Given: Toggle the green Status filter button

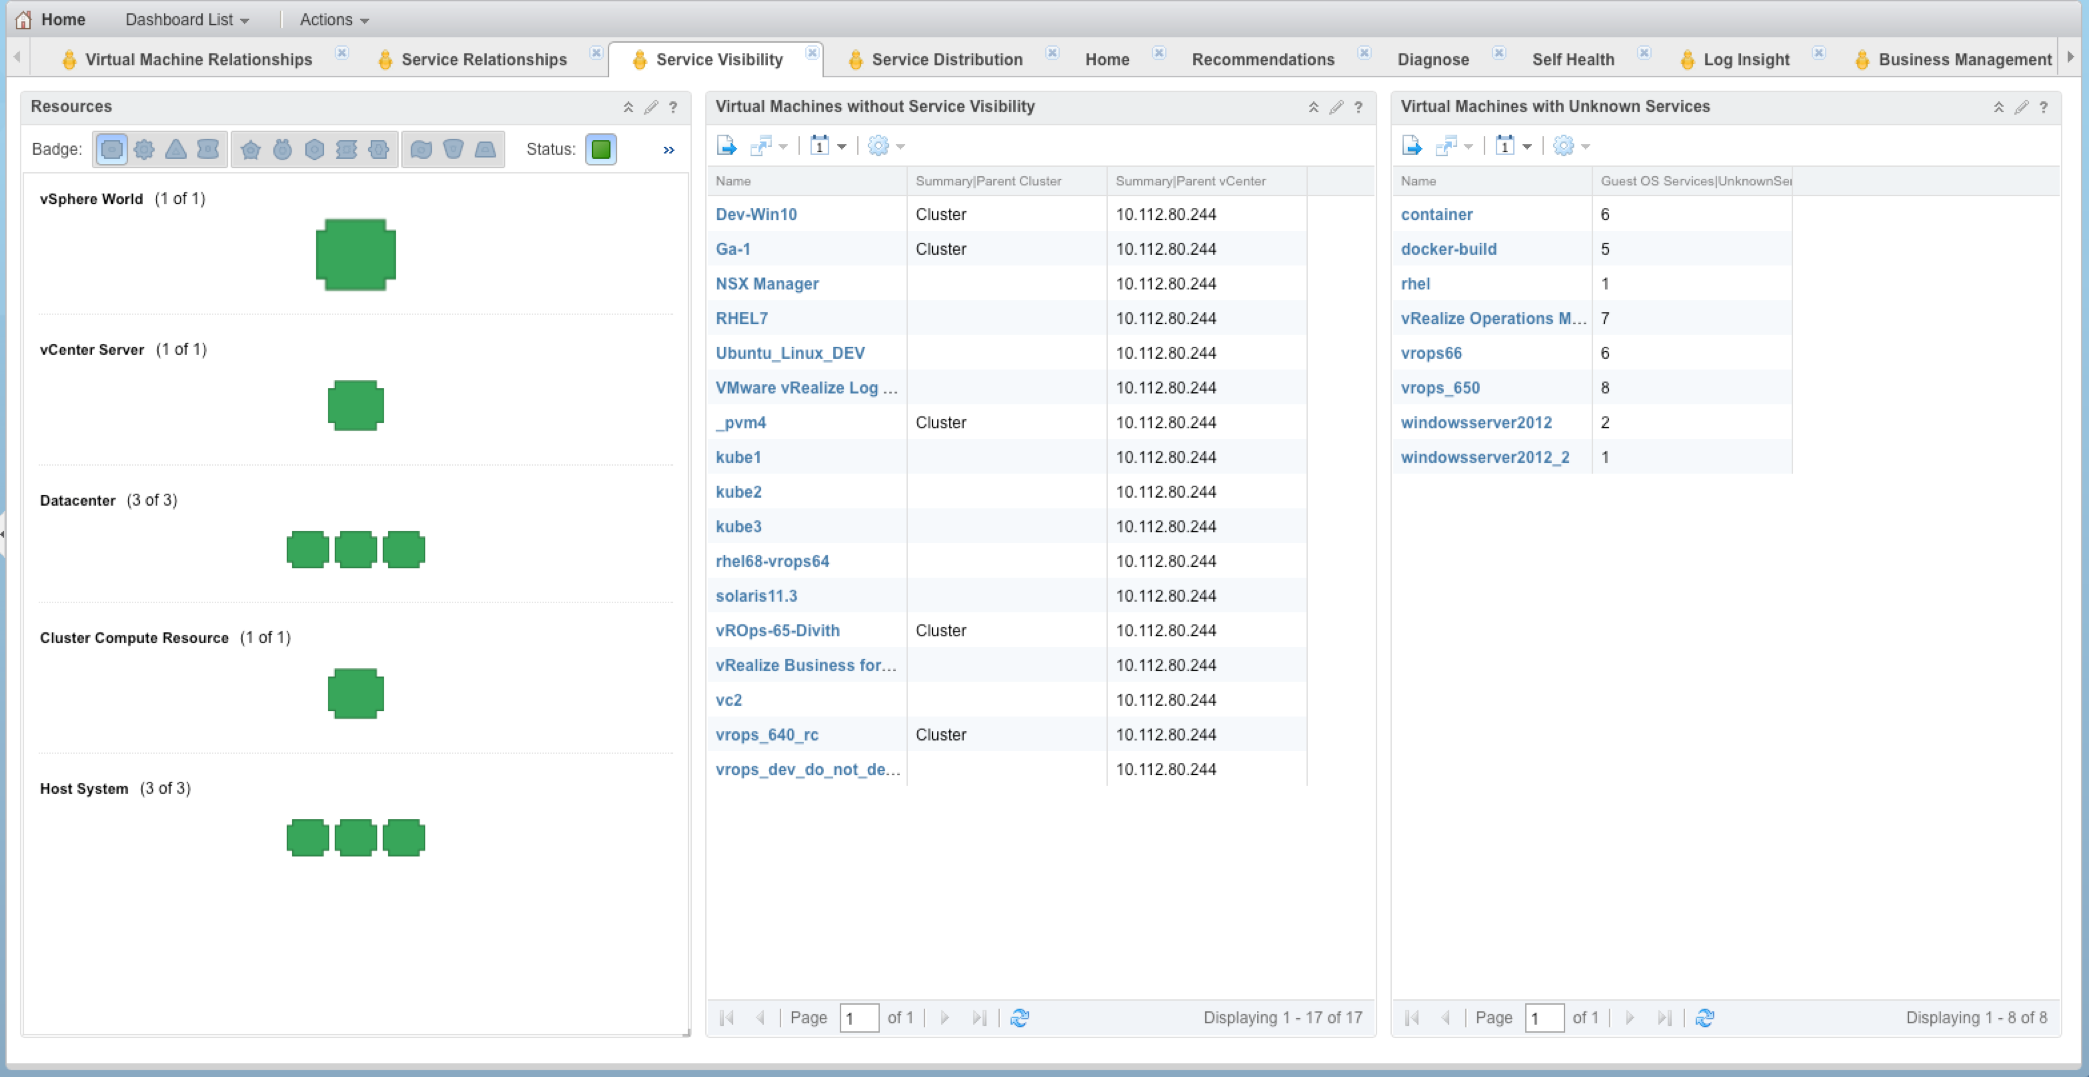Looking at the screenshot, I should (x=601, y=149).
